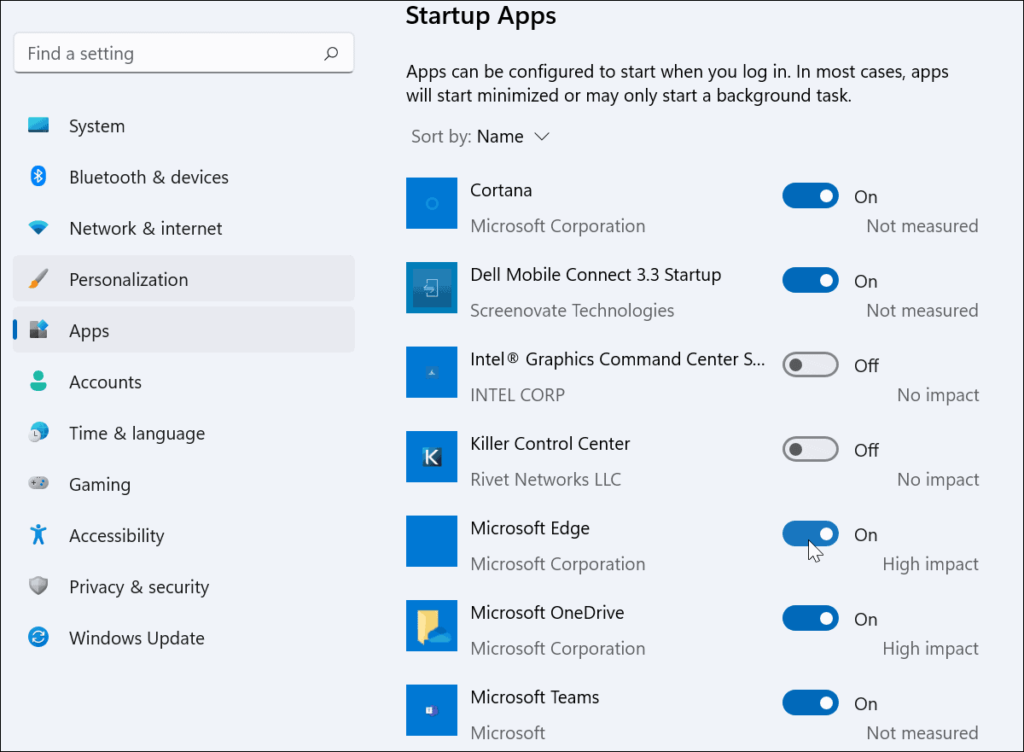Enable Intel Graphics Command Center toggle

click(810, 365)
